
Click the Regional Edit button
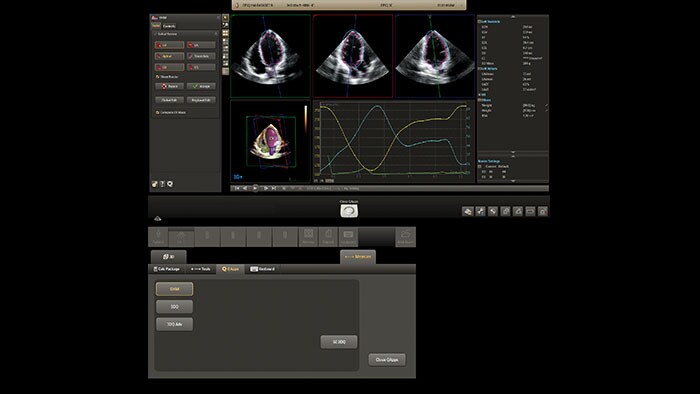[x=201, y=100]
